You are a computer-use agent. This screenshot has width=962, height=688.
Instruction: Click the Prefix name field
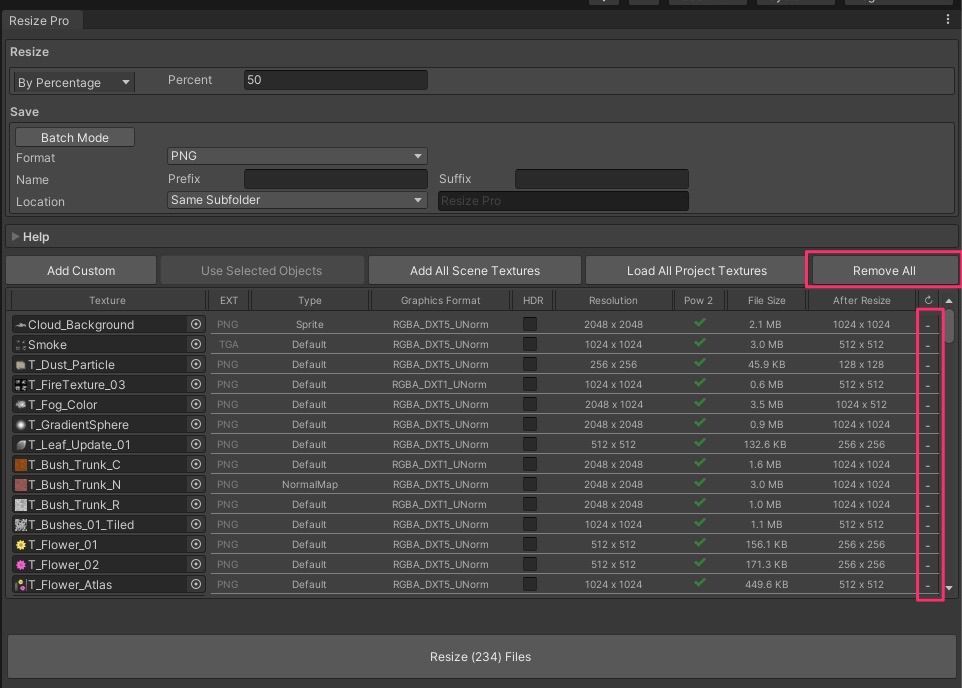click(336, 179)
